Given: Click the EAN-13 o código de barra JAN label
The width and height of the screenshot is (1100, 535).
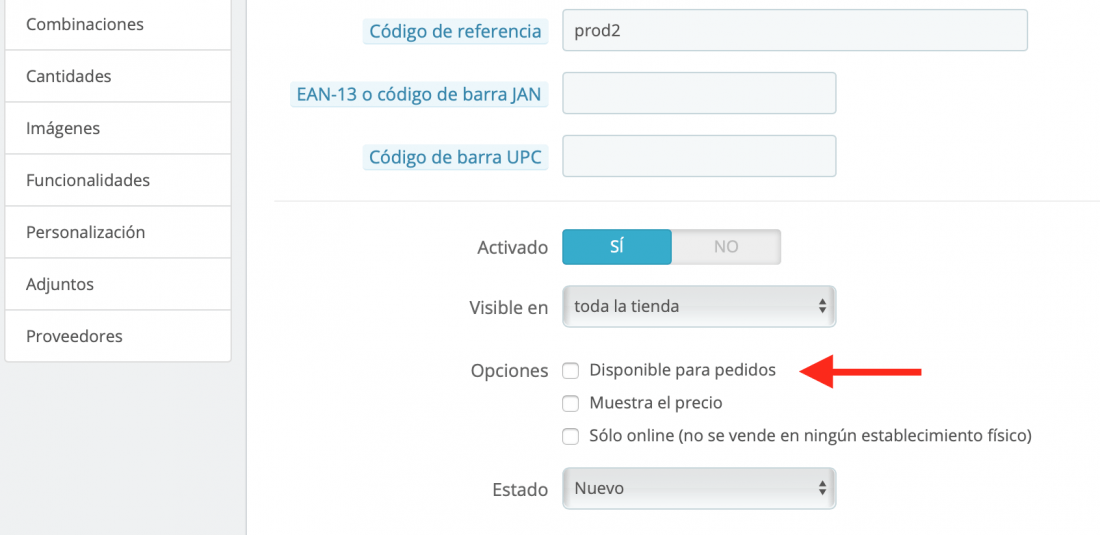Looking at the screenshot, I should coord(420,95).
